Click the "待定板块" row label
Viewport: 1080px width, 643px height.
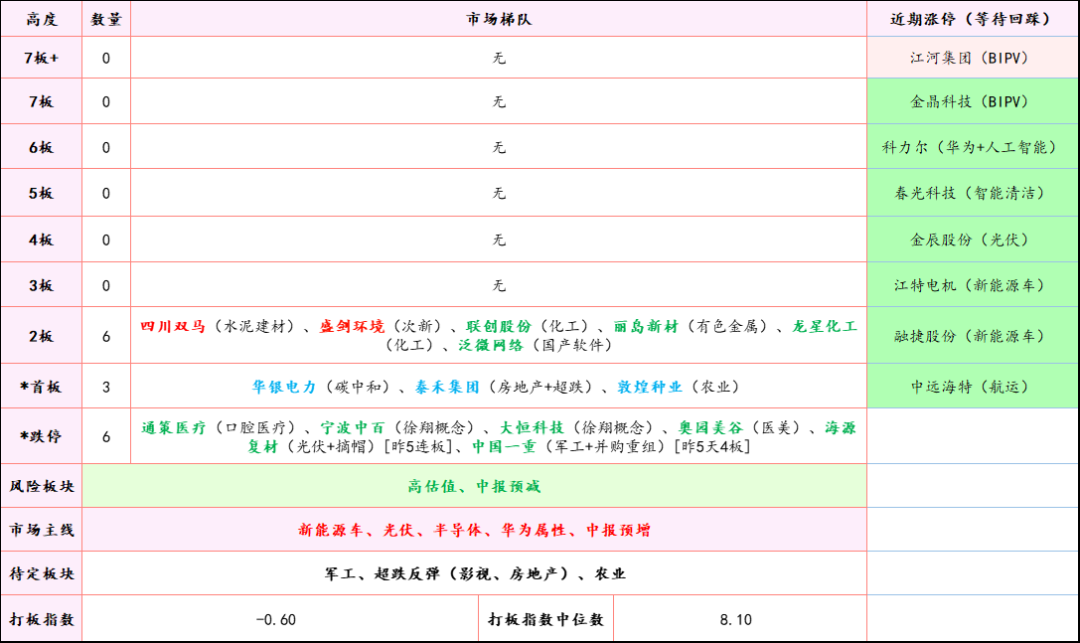(41, 574)
